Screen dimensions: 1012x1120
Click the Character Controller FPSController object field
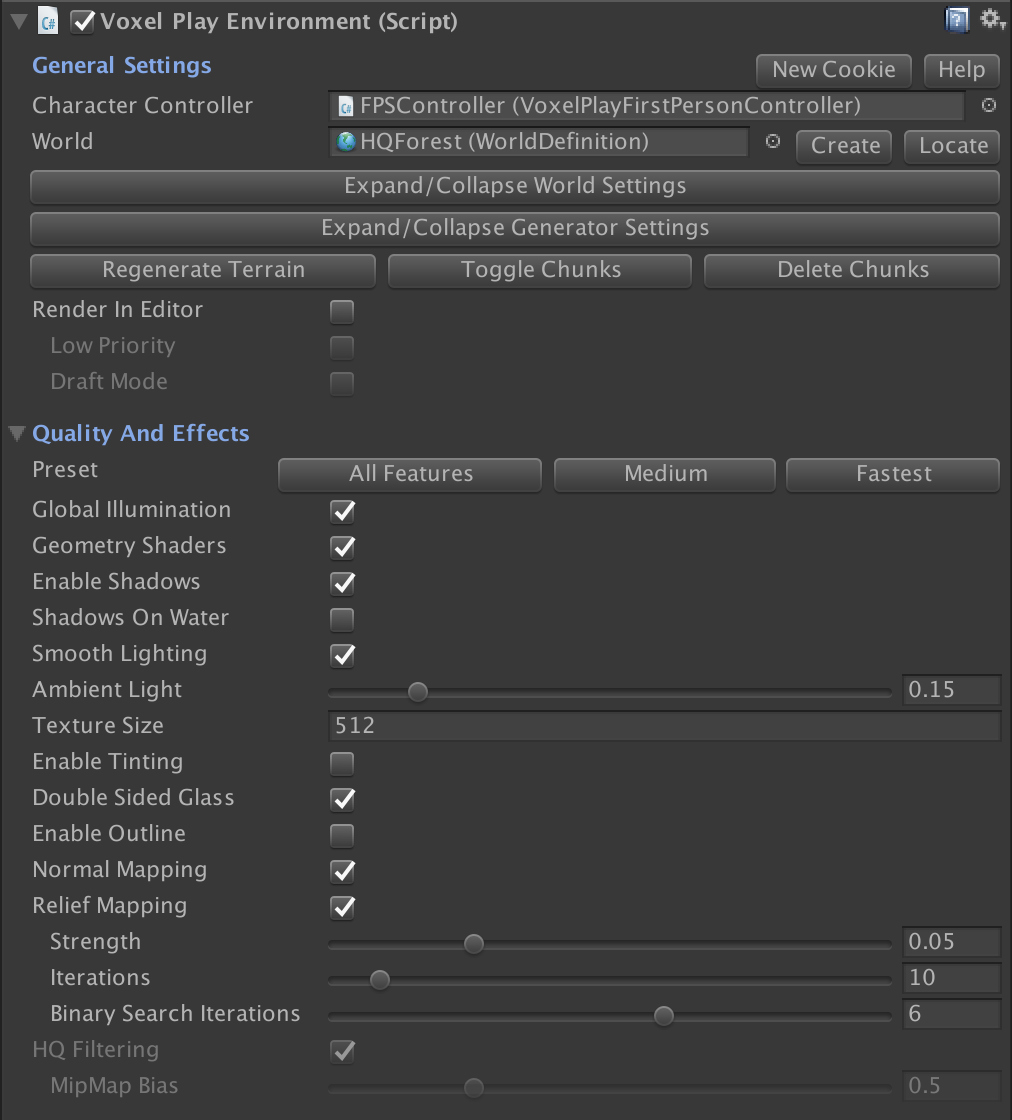646,106
